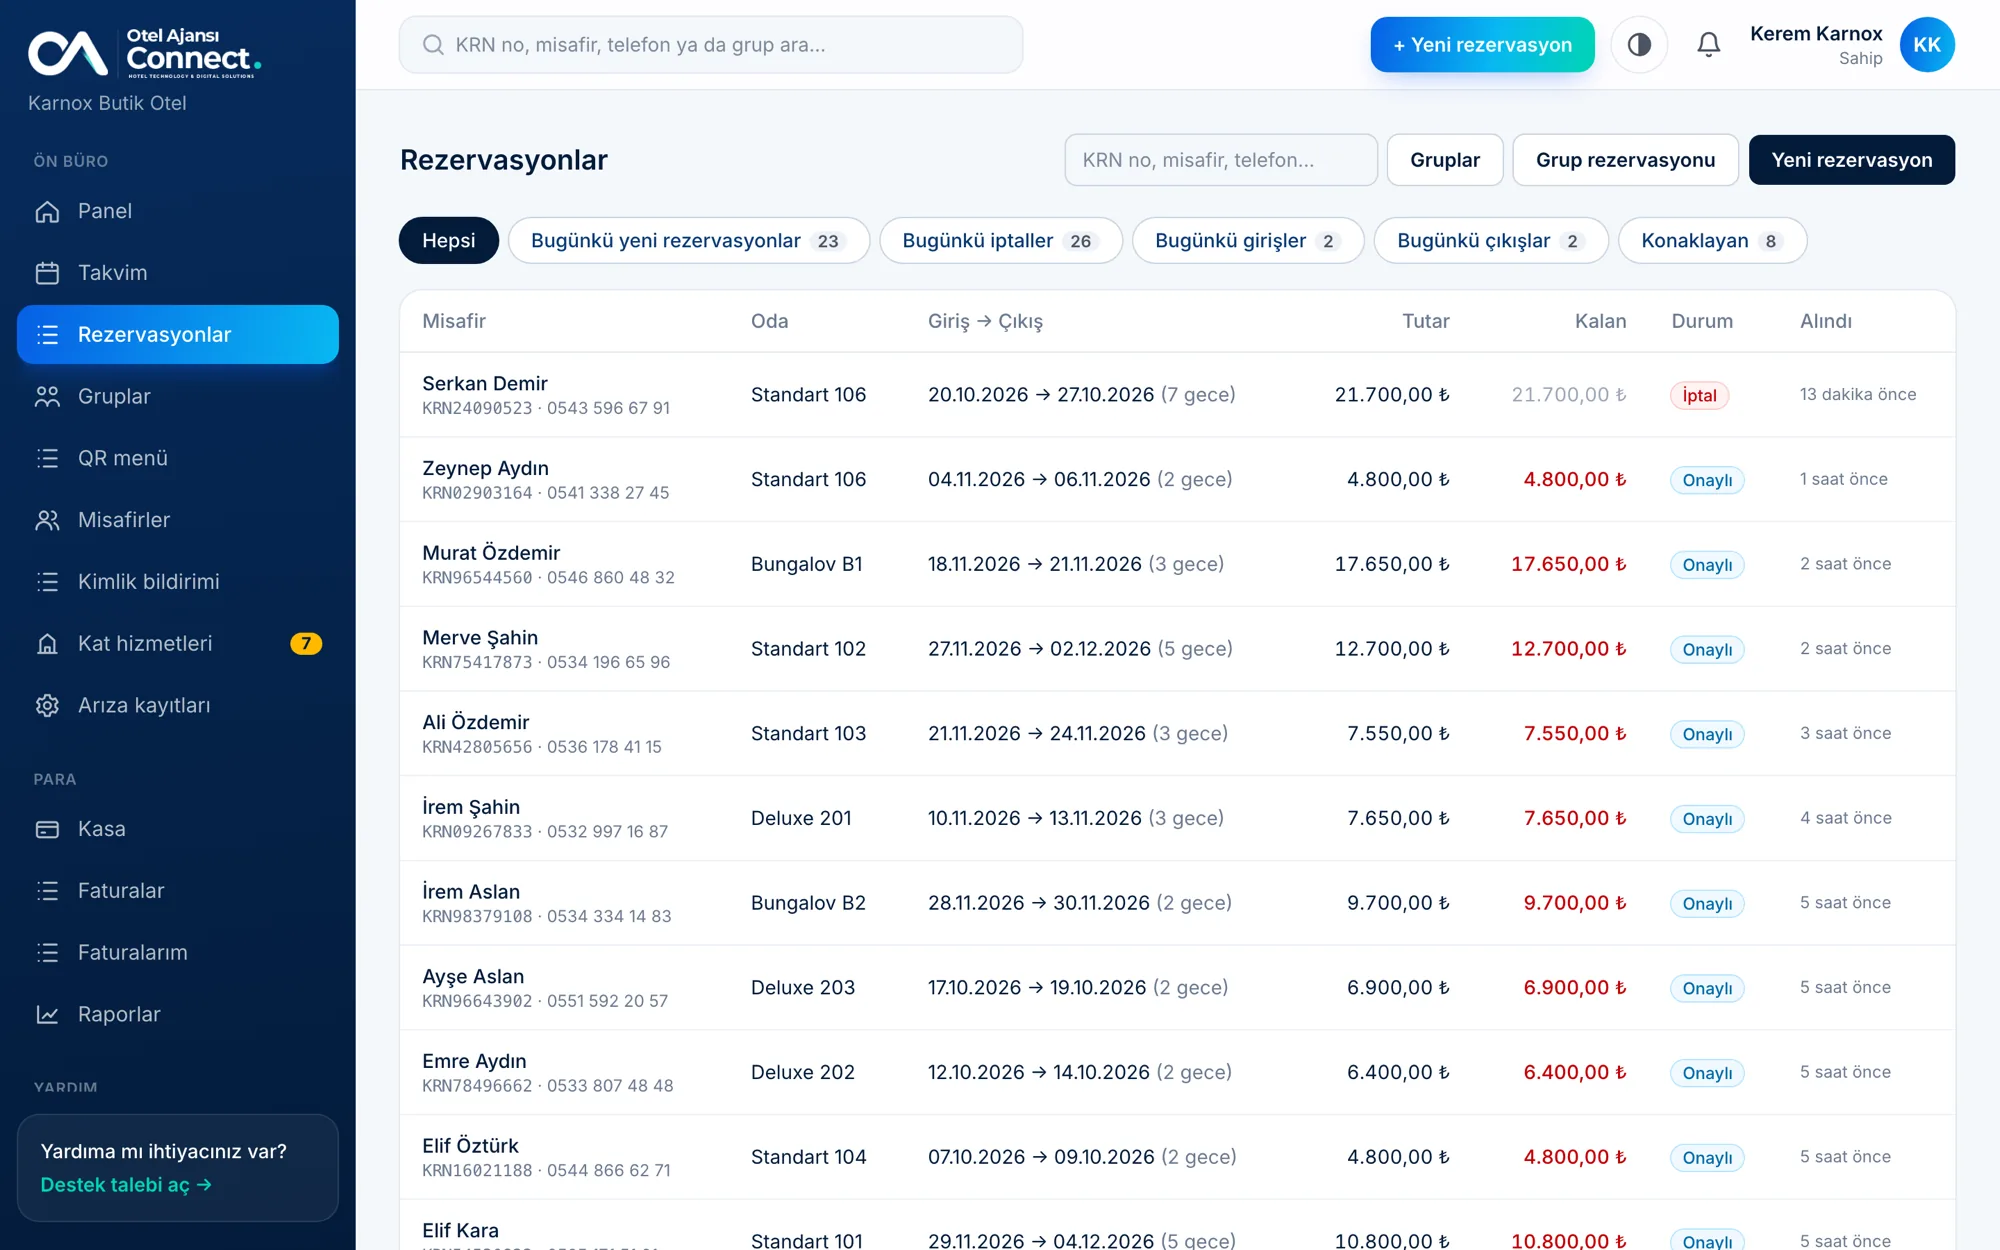
Task: Click the Kimlik bildirimi icon
Action: [x=47, y=582]
